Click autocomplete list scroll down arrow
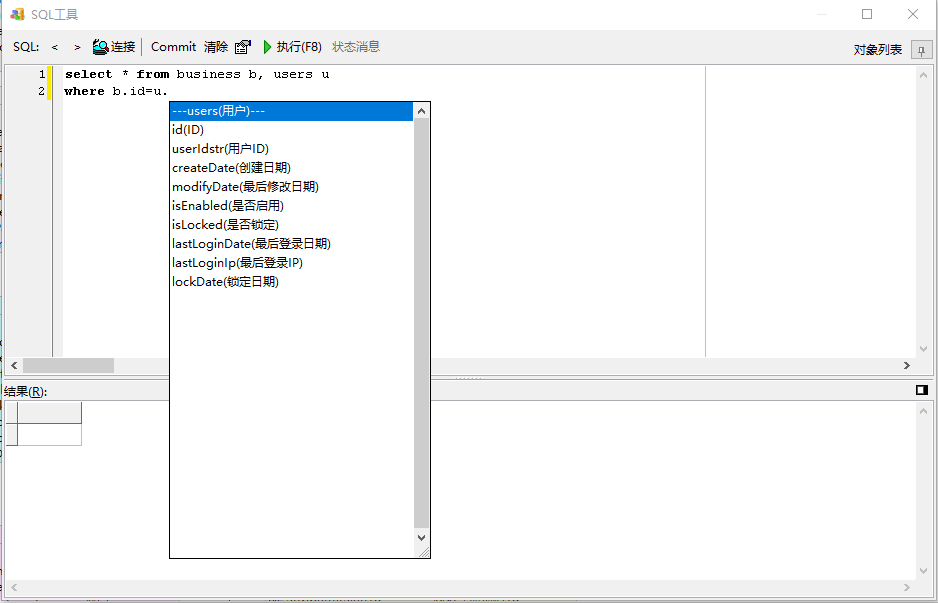The height and width of the screenshot is (603, 938). 421,537
